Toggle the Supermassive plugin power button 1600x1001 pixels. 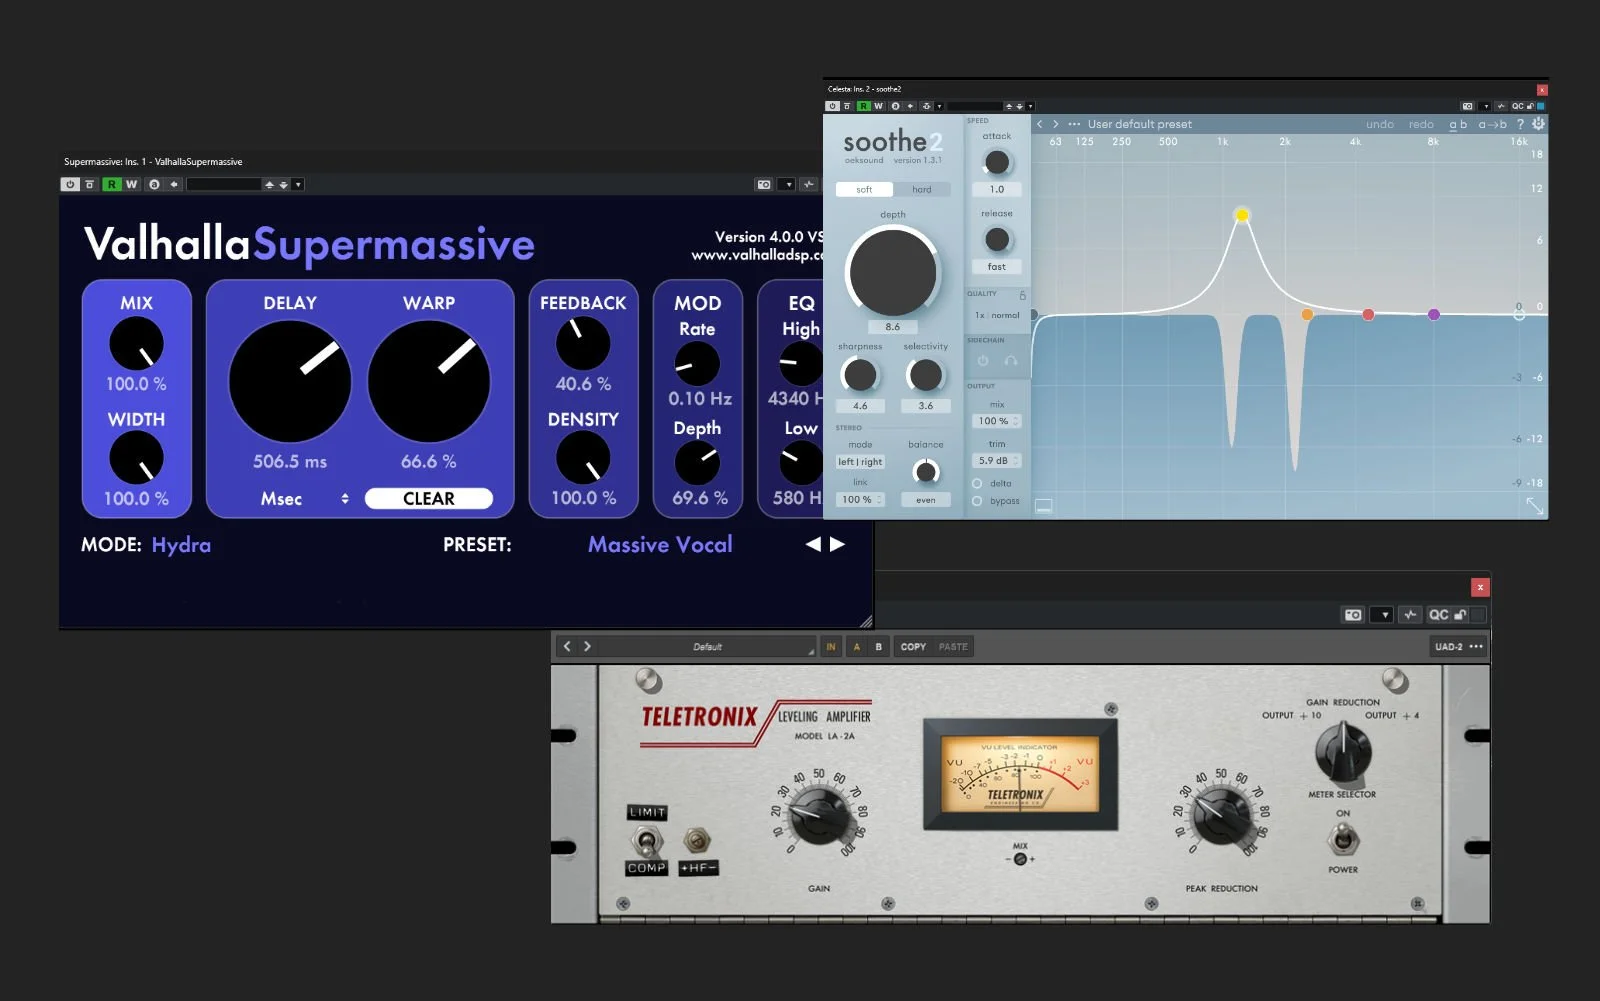click(70, 184)
